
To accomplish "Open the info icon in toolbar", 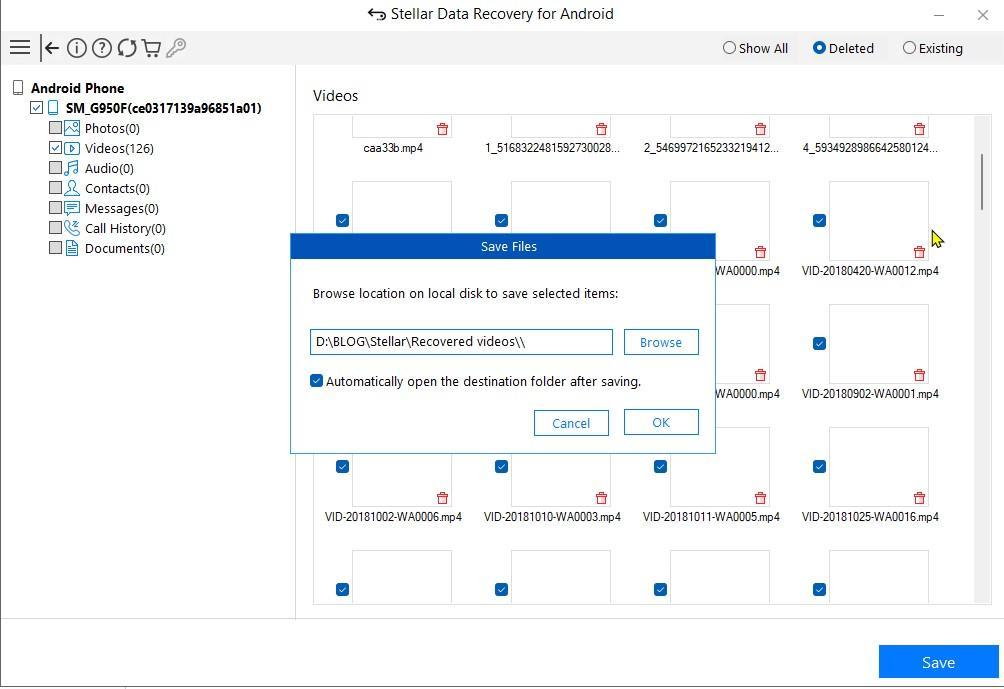I will click(76, 48).
